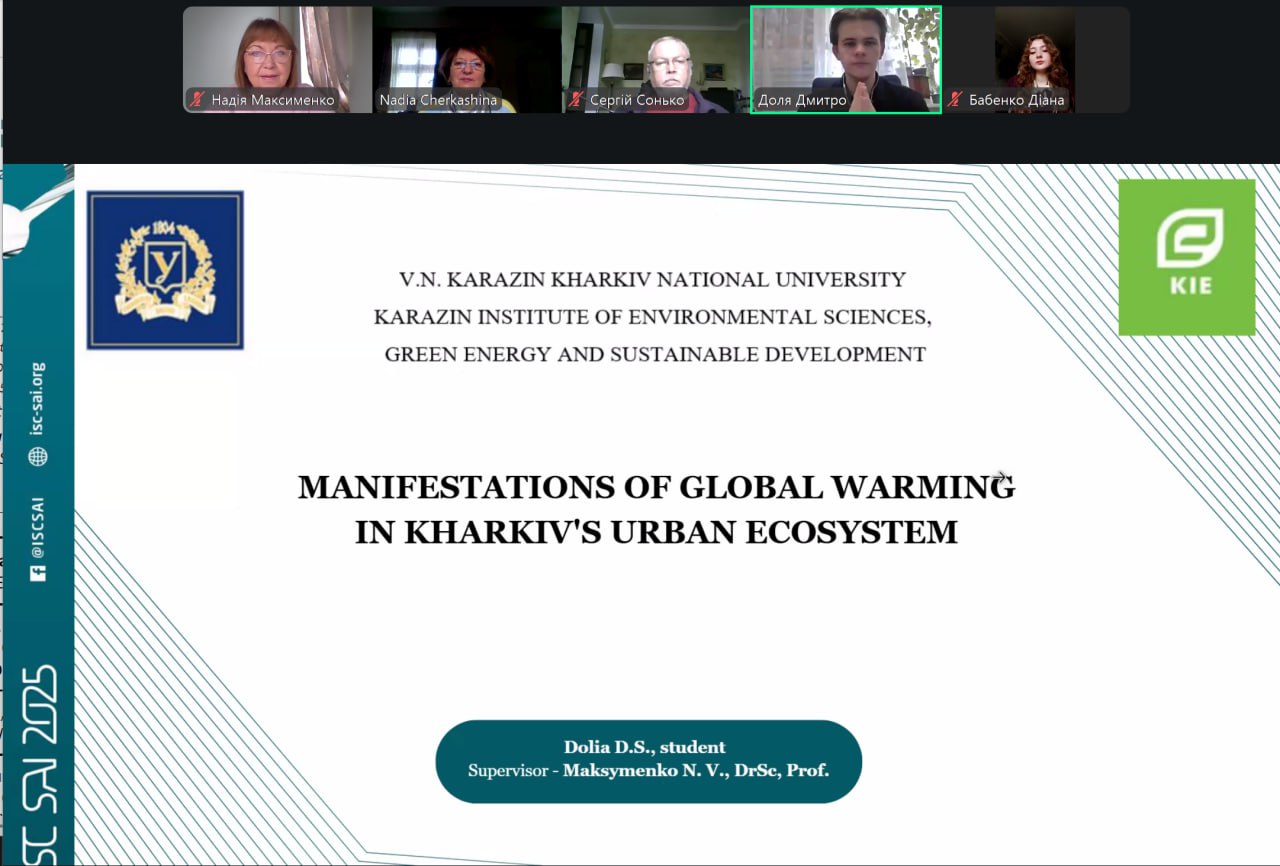Screen dimensions: 1280x866
Task: Open the isc-sai.org website link
Action: (38, 398)
